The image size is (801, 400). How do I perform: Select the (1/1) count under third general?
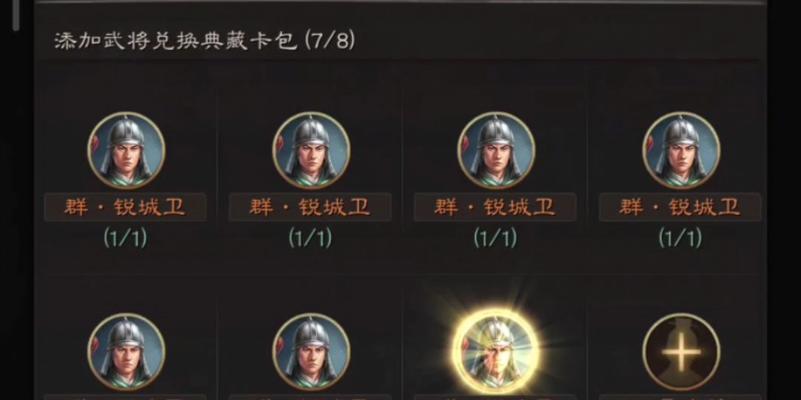[495, 238]
